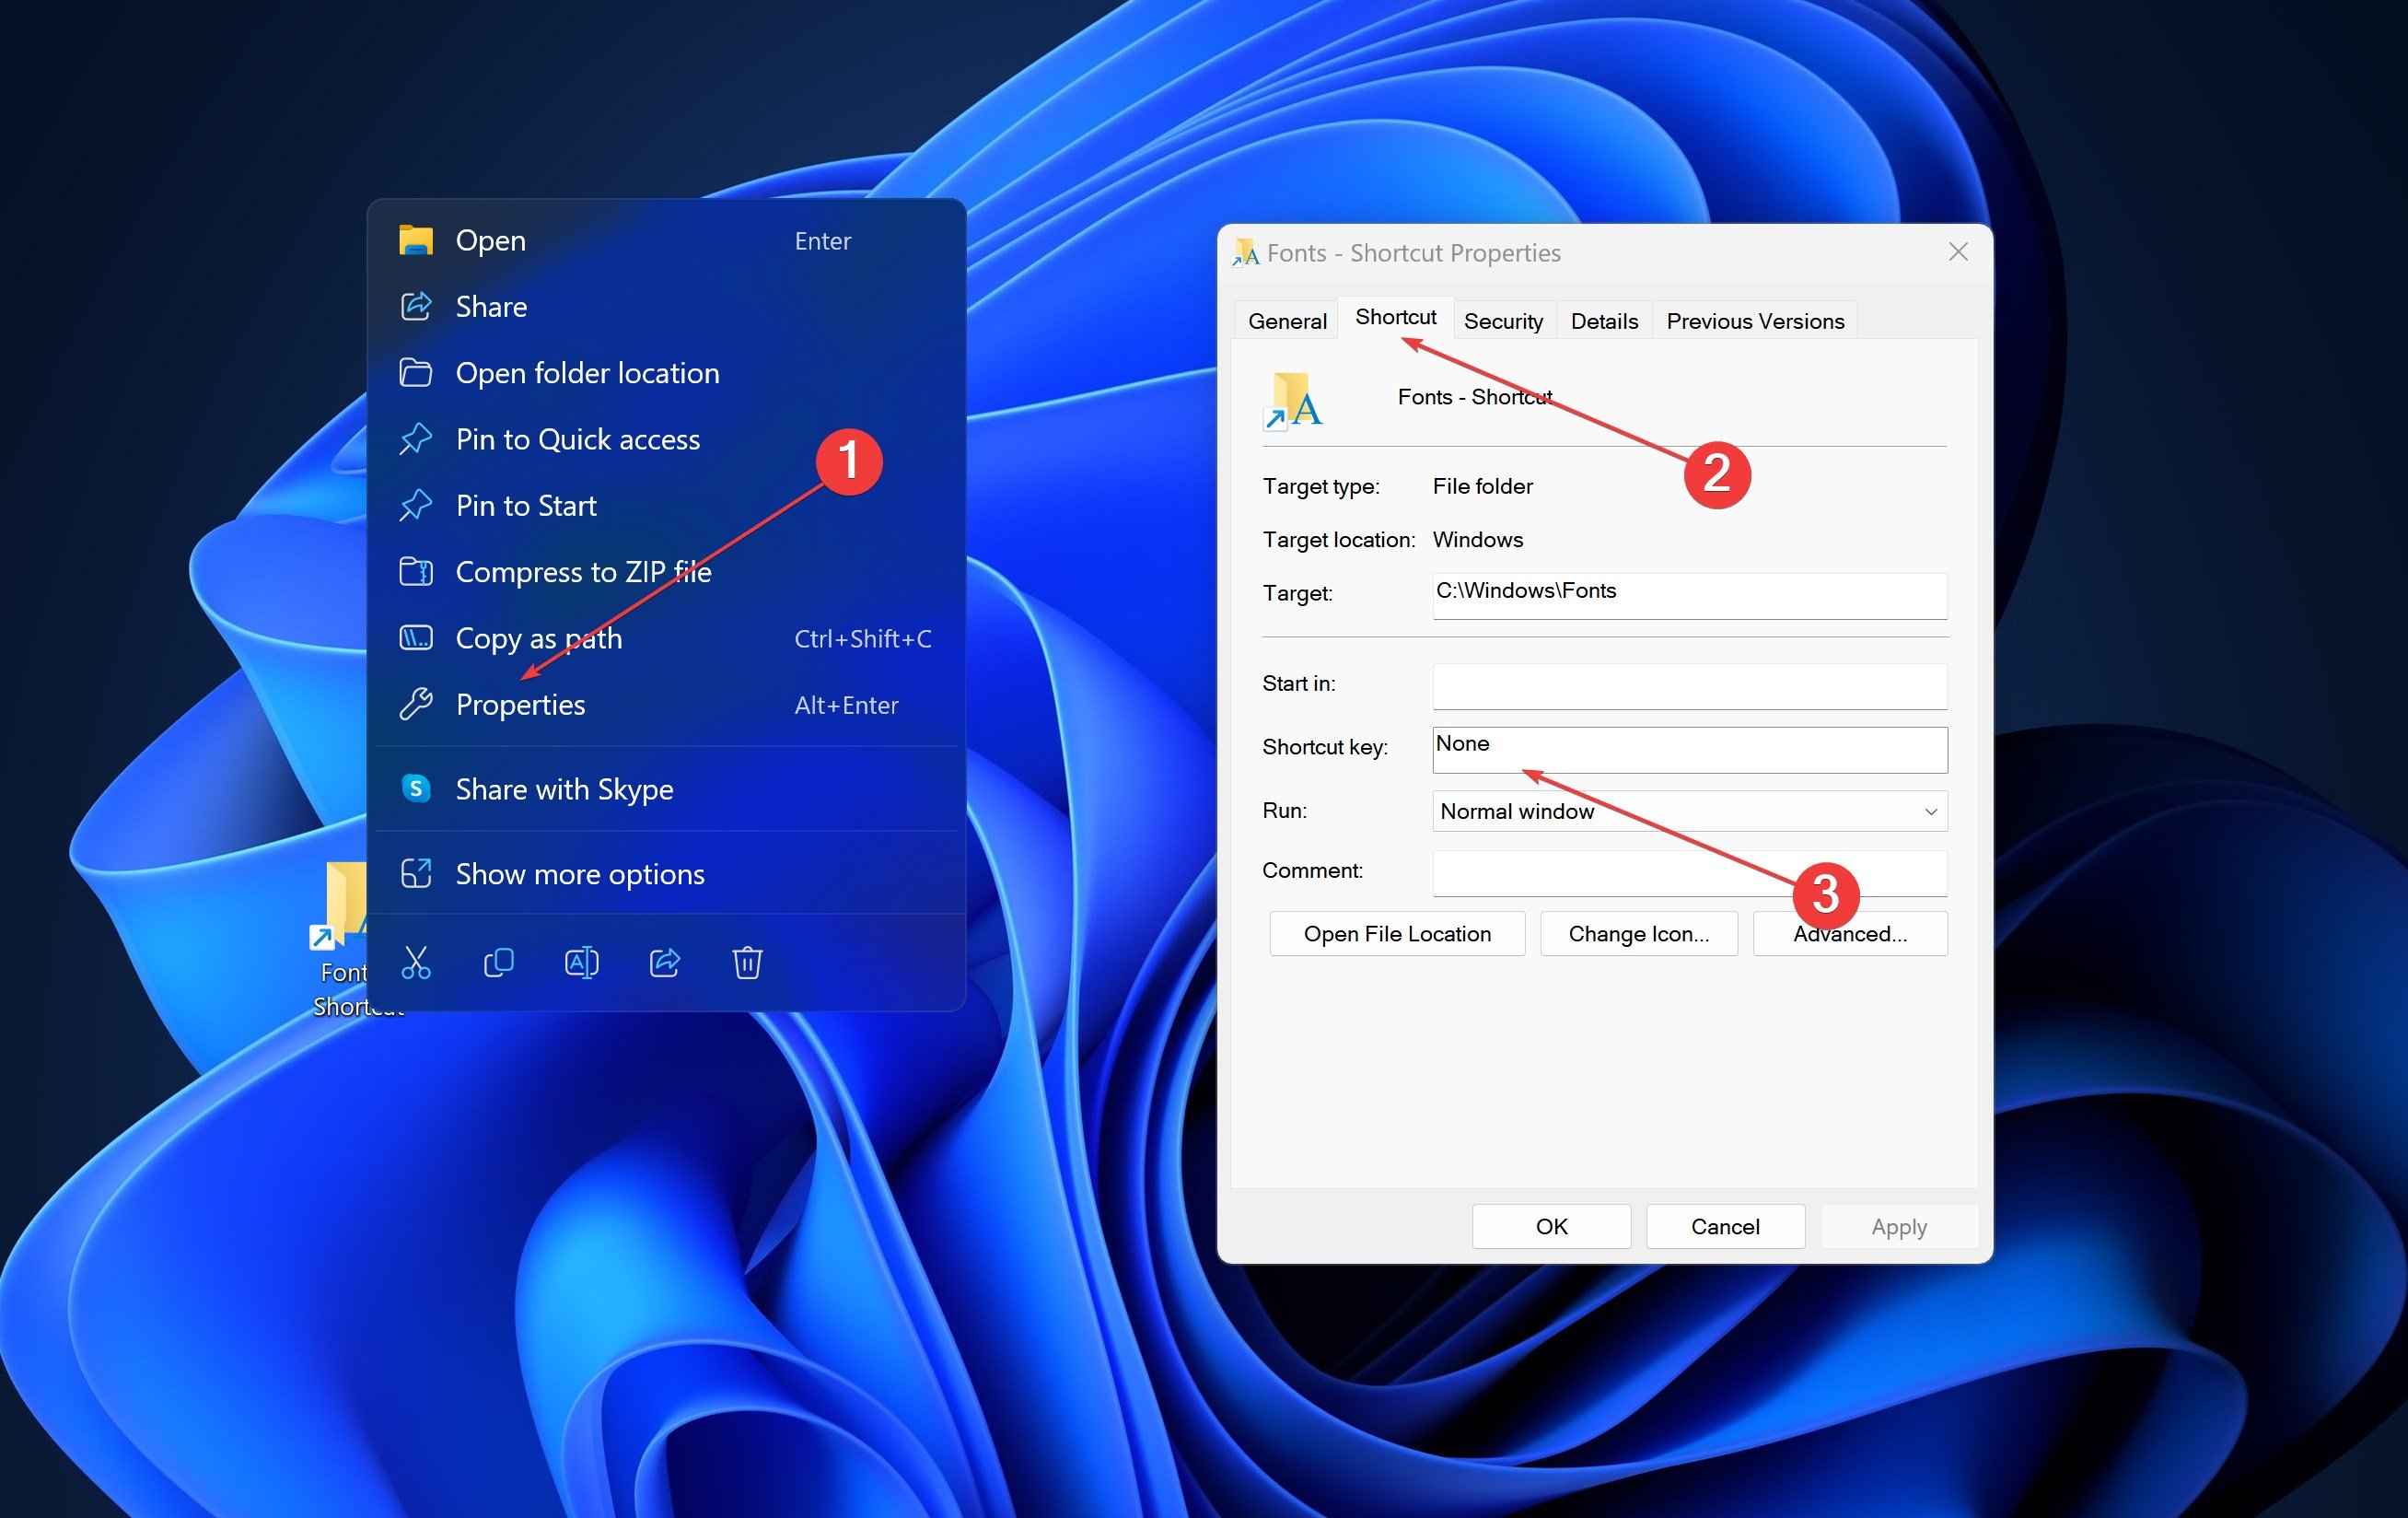Switch to the Shortcut tab

pyautogui.click(x=1396, y=317)
